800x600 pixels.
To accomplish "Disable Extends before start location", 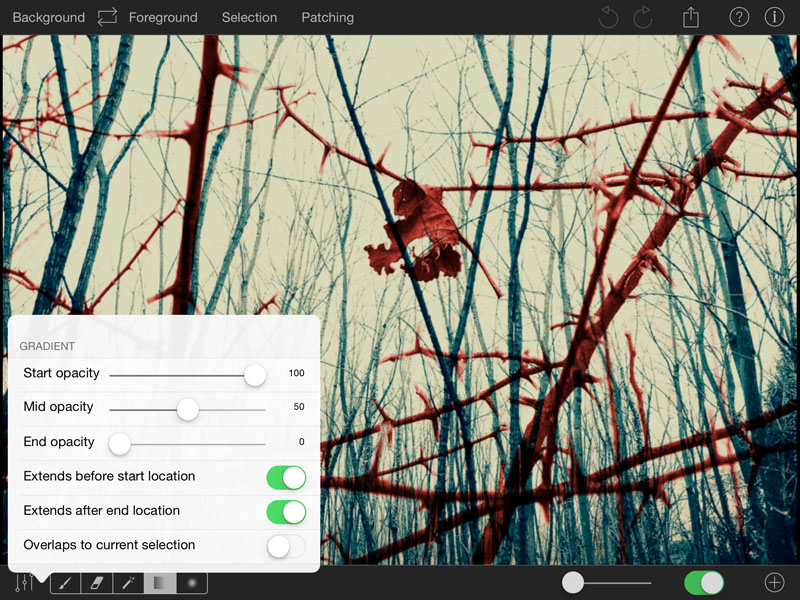I will pyautogui.click(x=286, y=478).
